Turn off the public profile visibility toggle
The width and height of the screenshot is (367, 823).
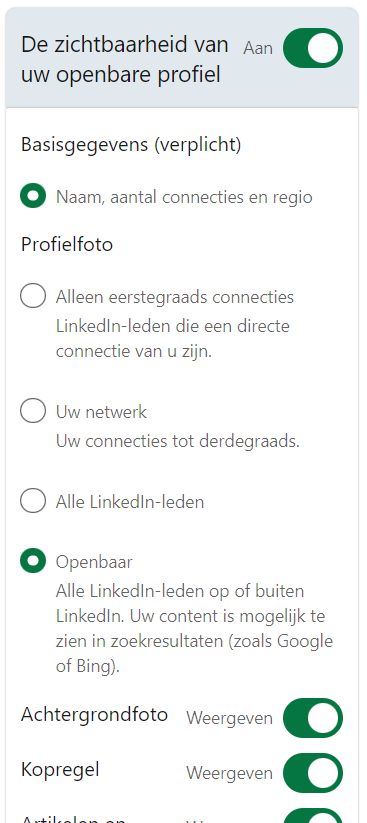click(x=313, y=48)
